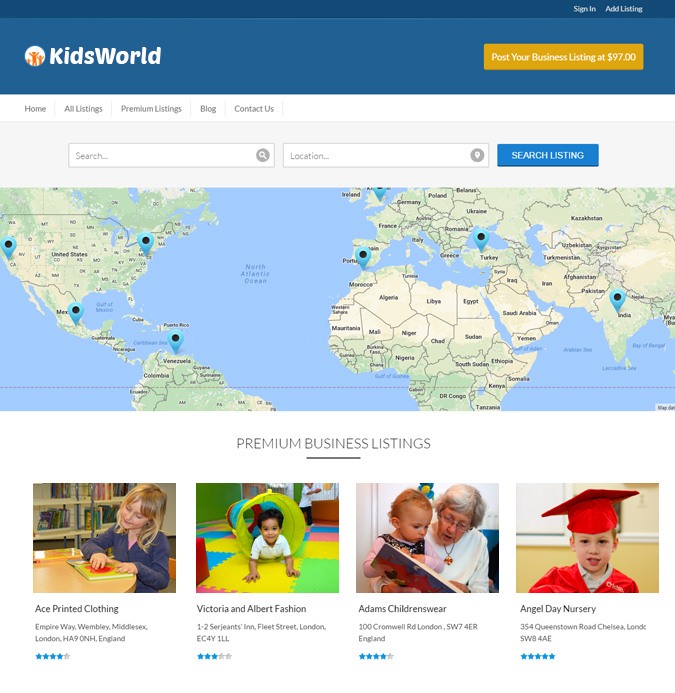Select the map marker near Ireland
675x693 pixels.
[x=379, y=194]
